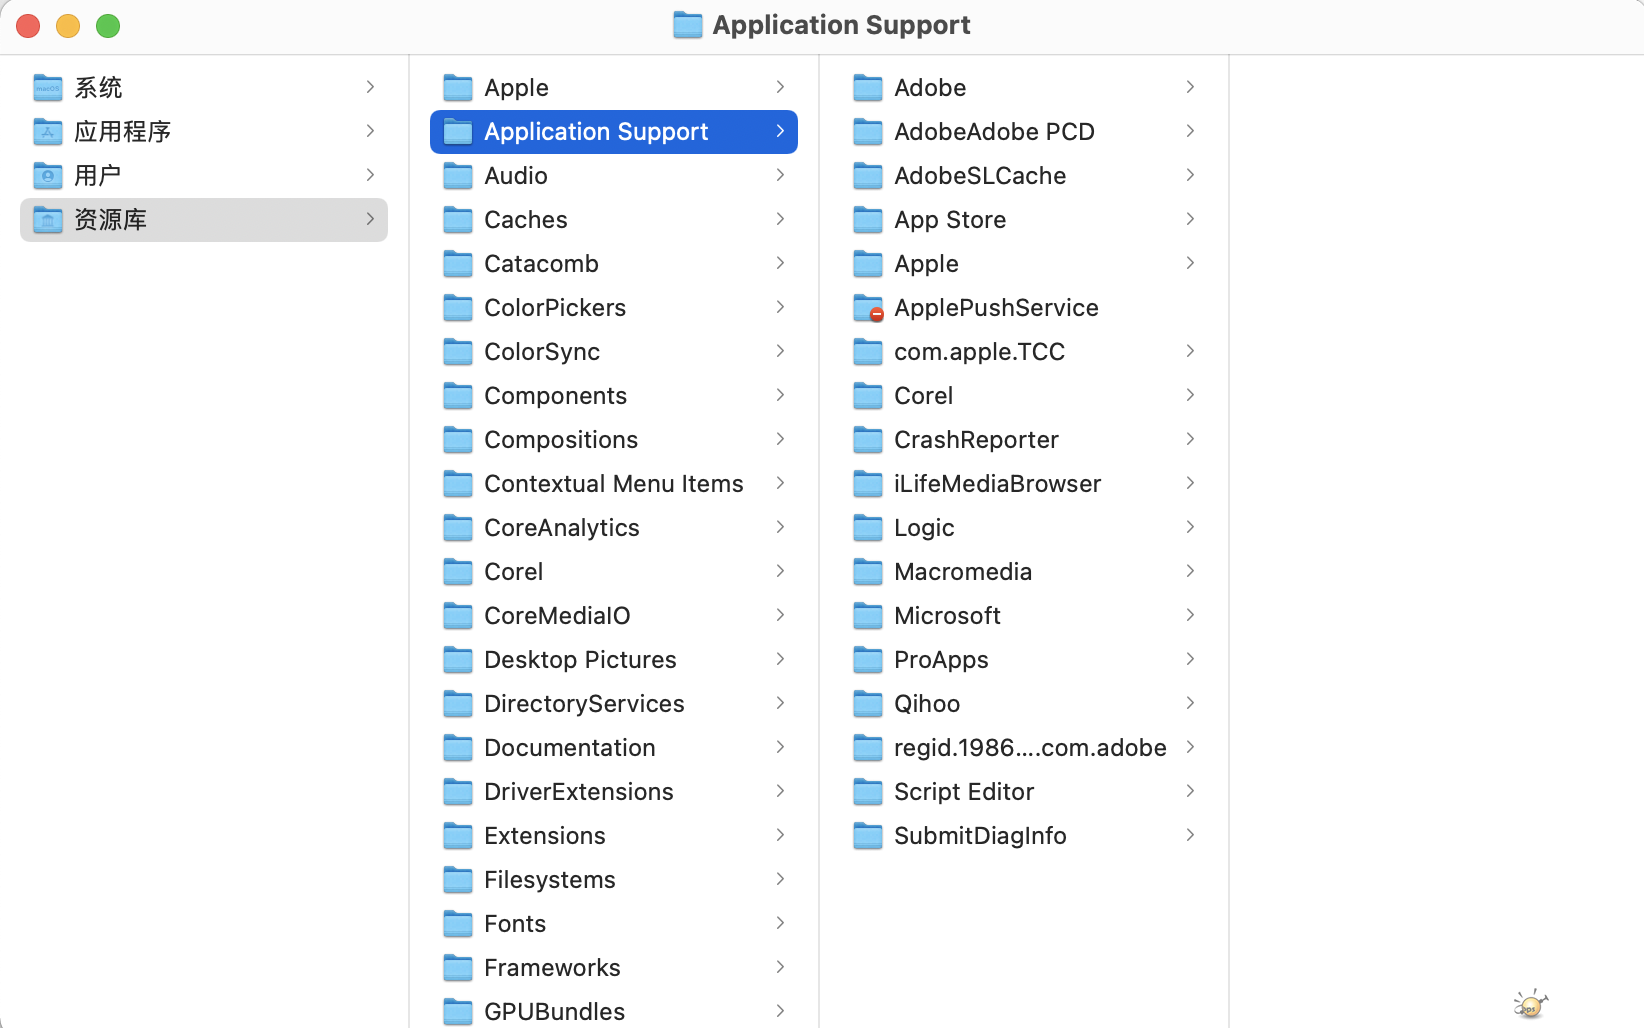Click the 应用程序 folder icon
The height and width of the screenshot is (1028, 1644).
coord(48,132)
